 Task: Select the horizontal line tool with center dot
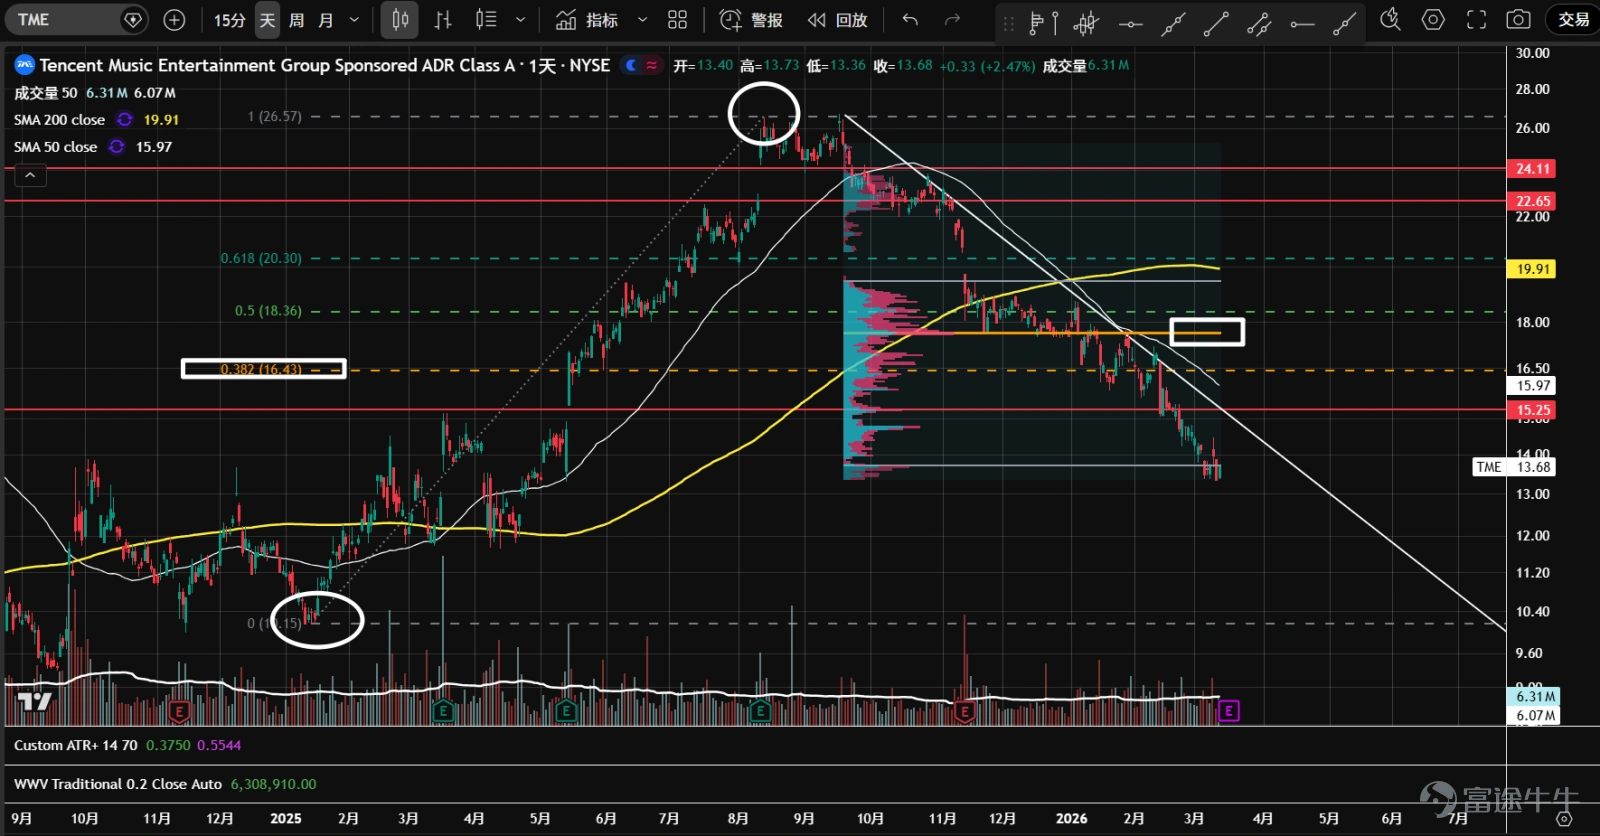tap(1130, 23)
